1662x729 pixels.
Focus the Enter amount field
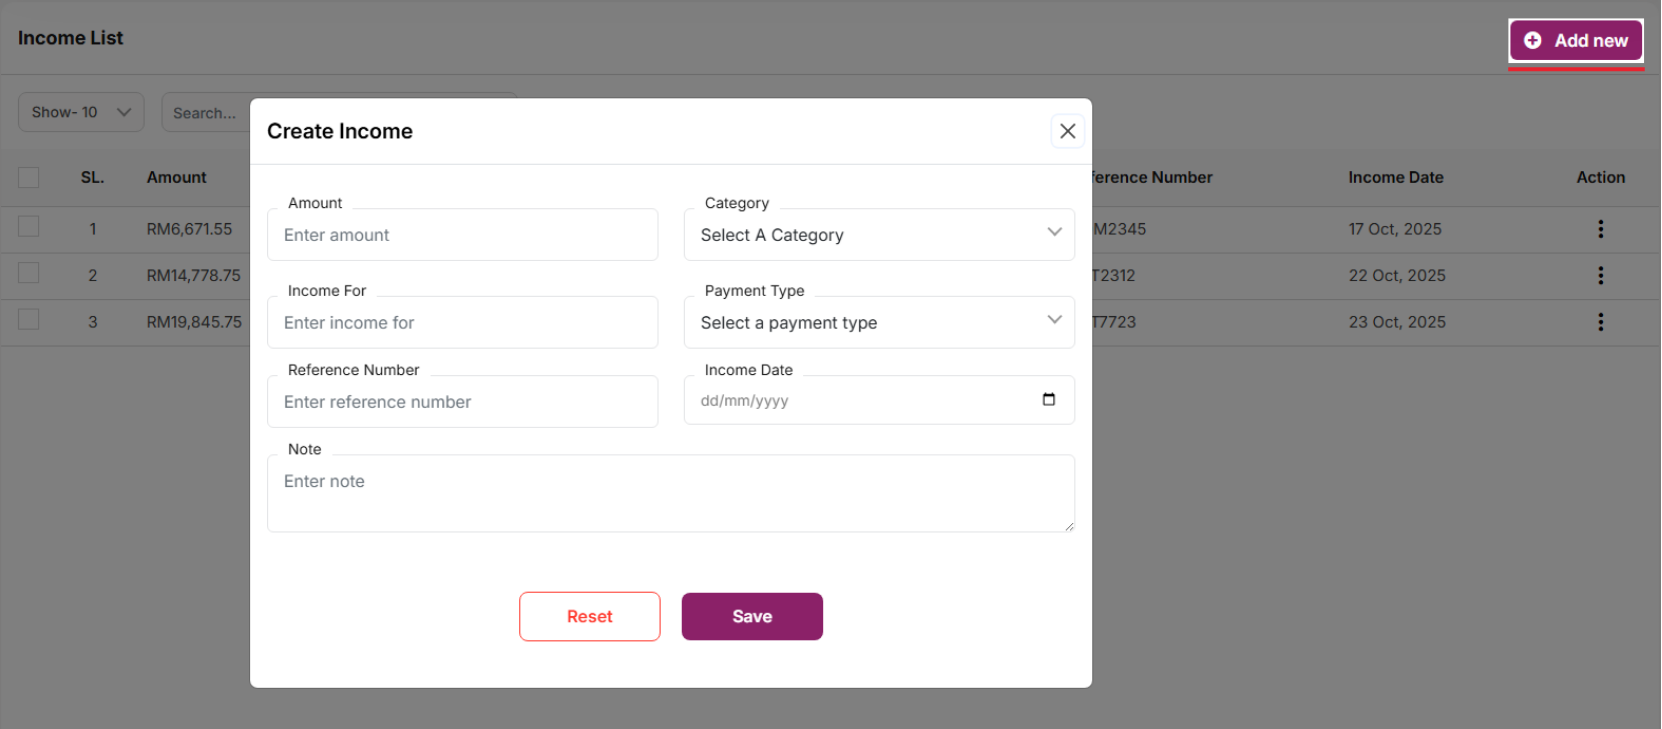point(462,235)
